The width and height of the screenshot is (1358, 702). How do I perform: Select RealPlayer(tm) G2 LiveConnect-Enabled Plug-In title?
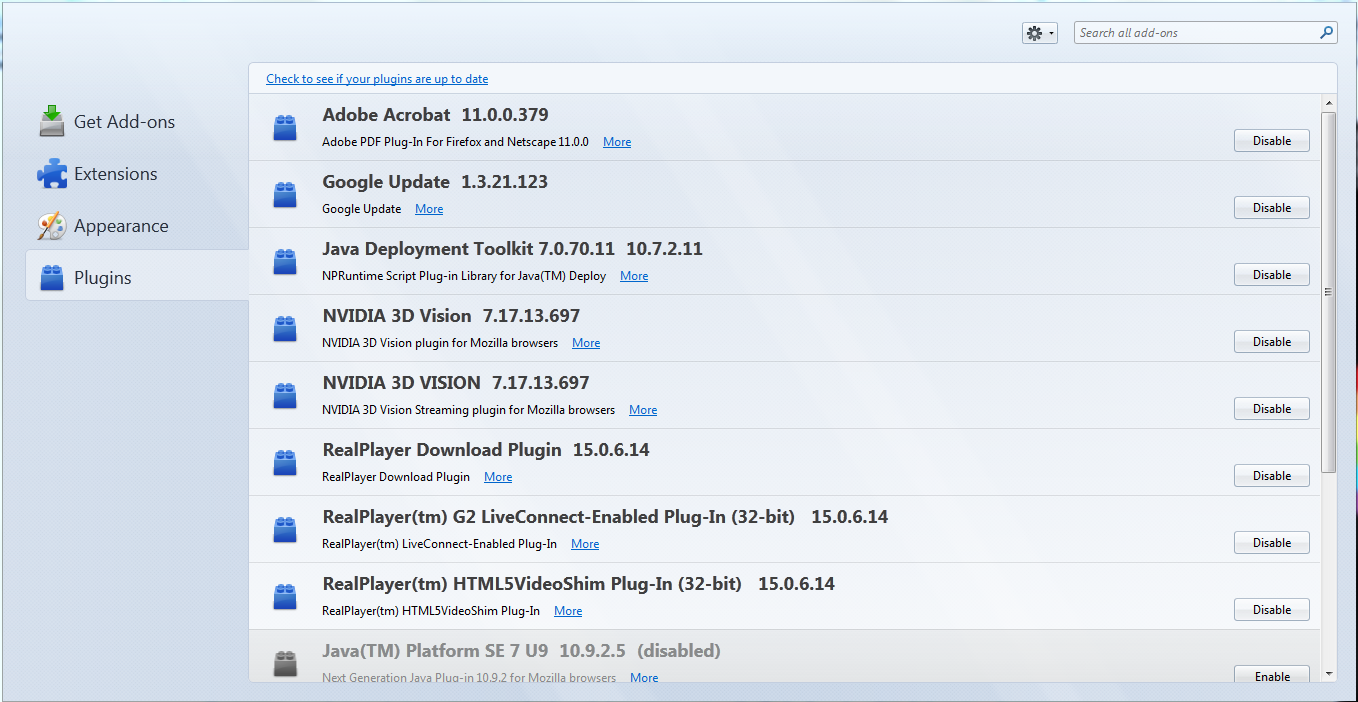[x=605, y=517]
